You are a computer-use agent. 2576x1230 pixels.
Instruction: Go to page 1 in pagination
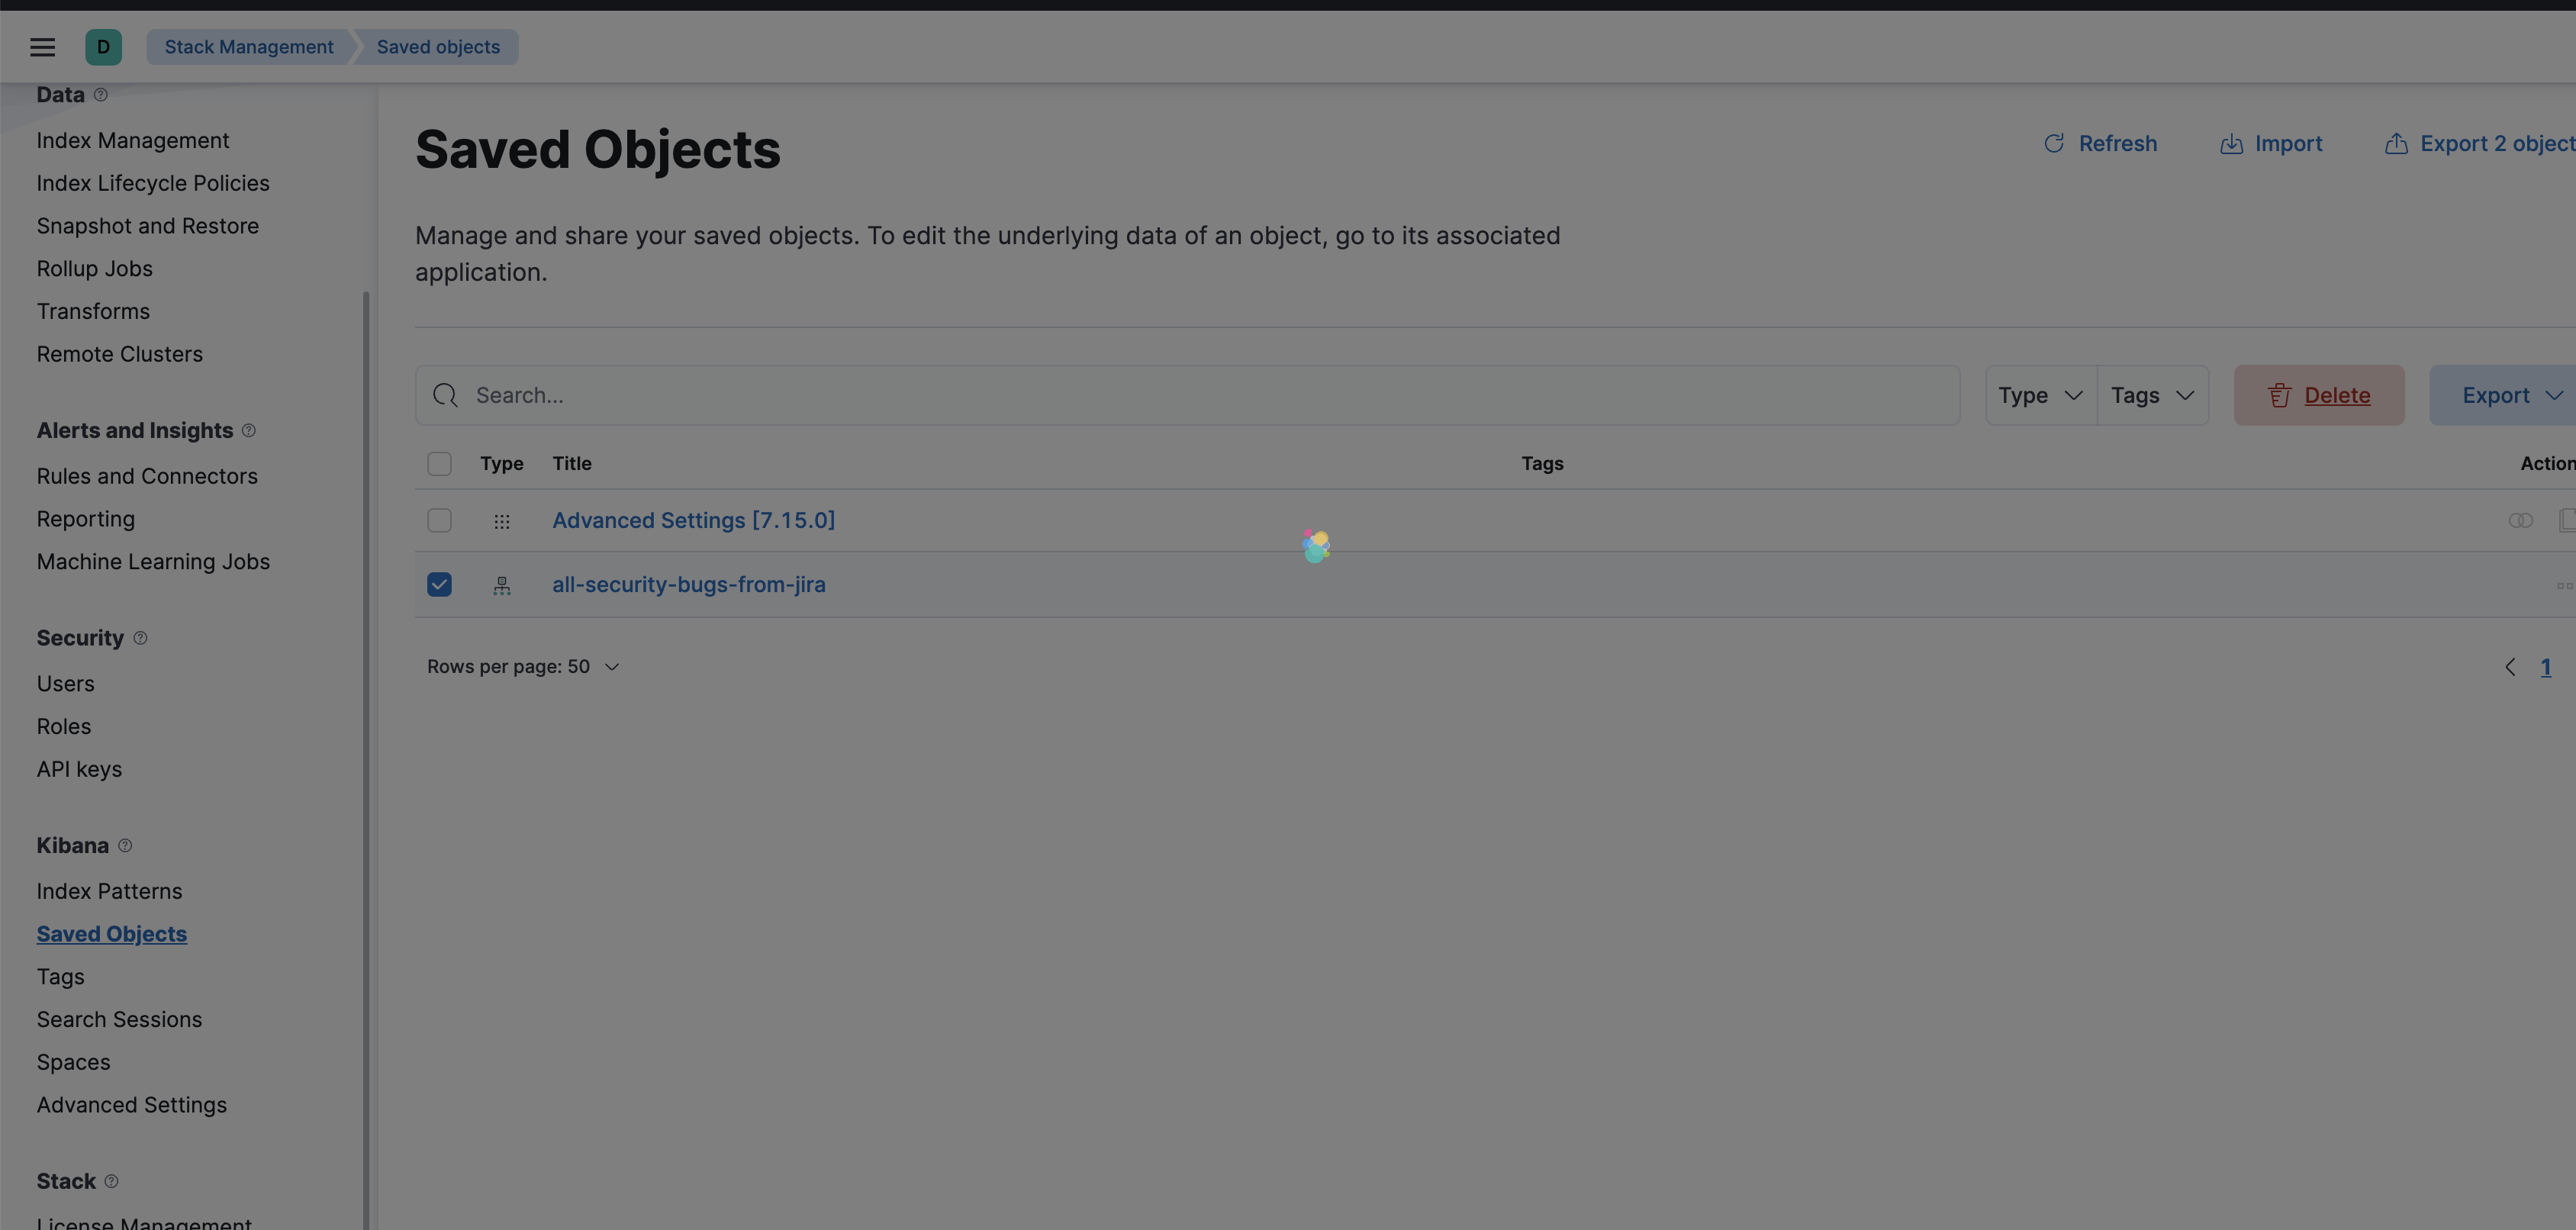[2546, 667]
